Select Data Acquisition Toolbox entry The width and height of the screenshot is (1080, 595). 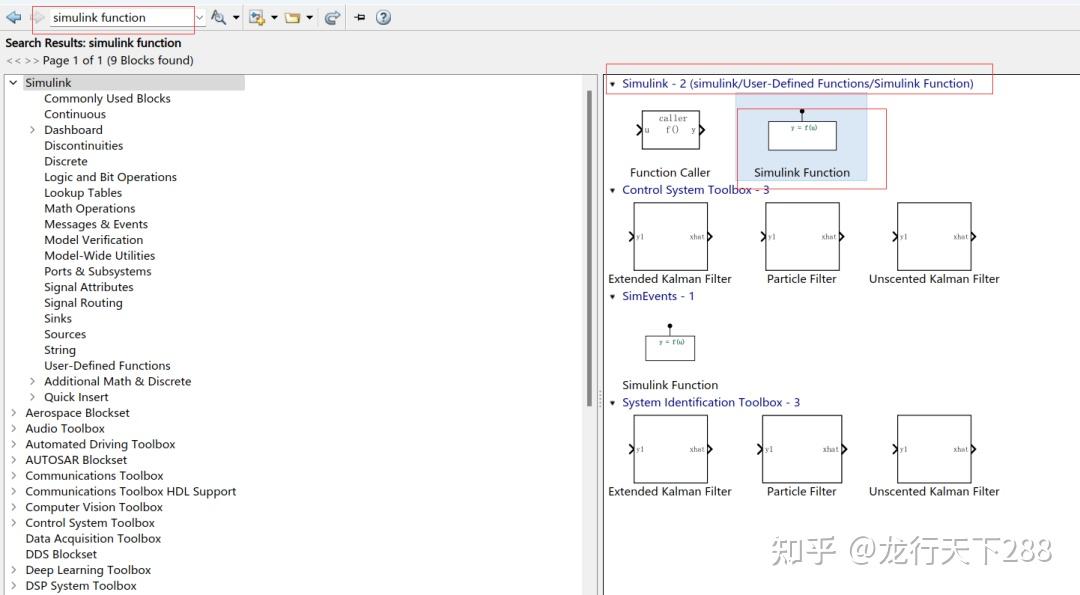(x=93, y=539)
